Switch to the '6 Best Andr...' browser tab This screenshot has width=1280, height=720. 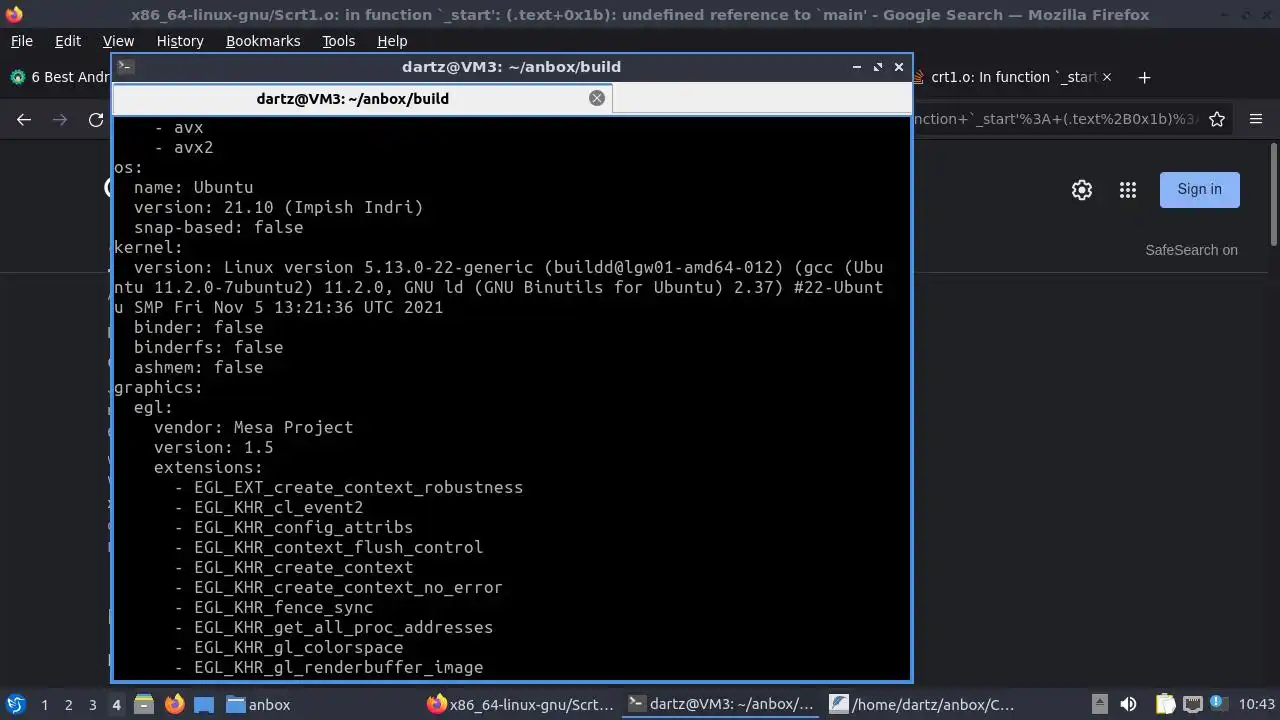tap(58, 77)
